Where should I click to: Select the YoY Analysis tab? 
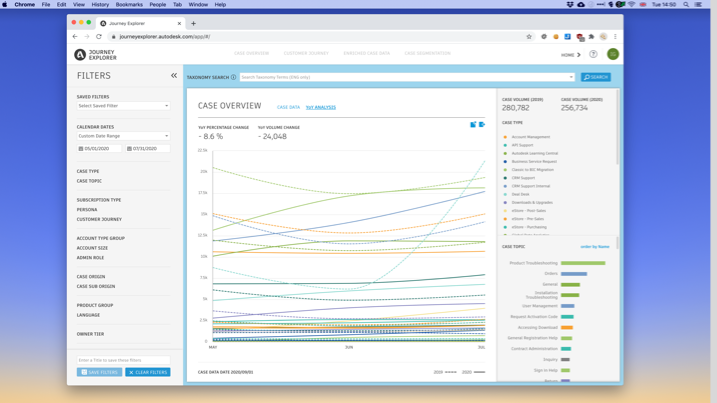321,107
